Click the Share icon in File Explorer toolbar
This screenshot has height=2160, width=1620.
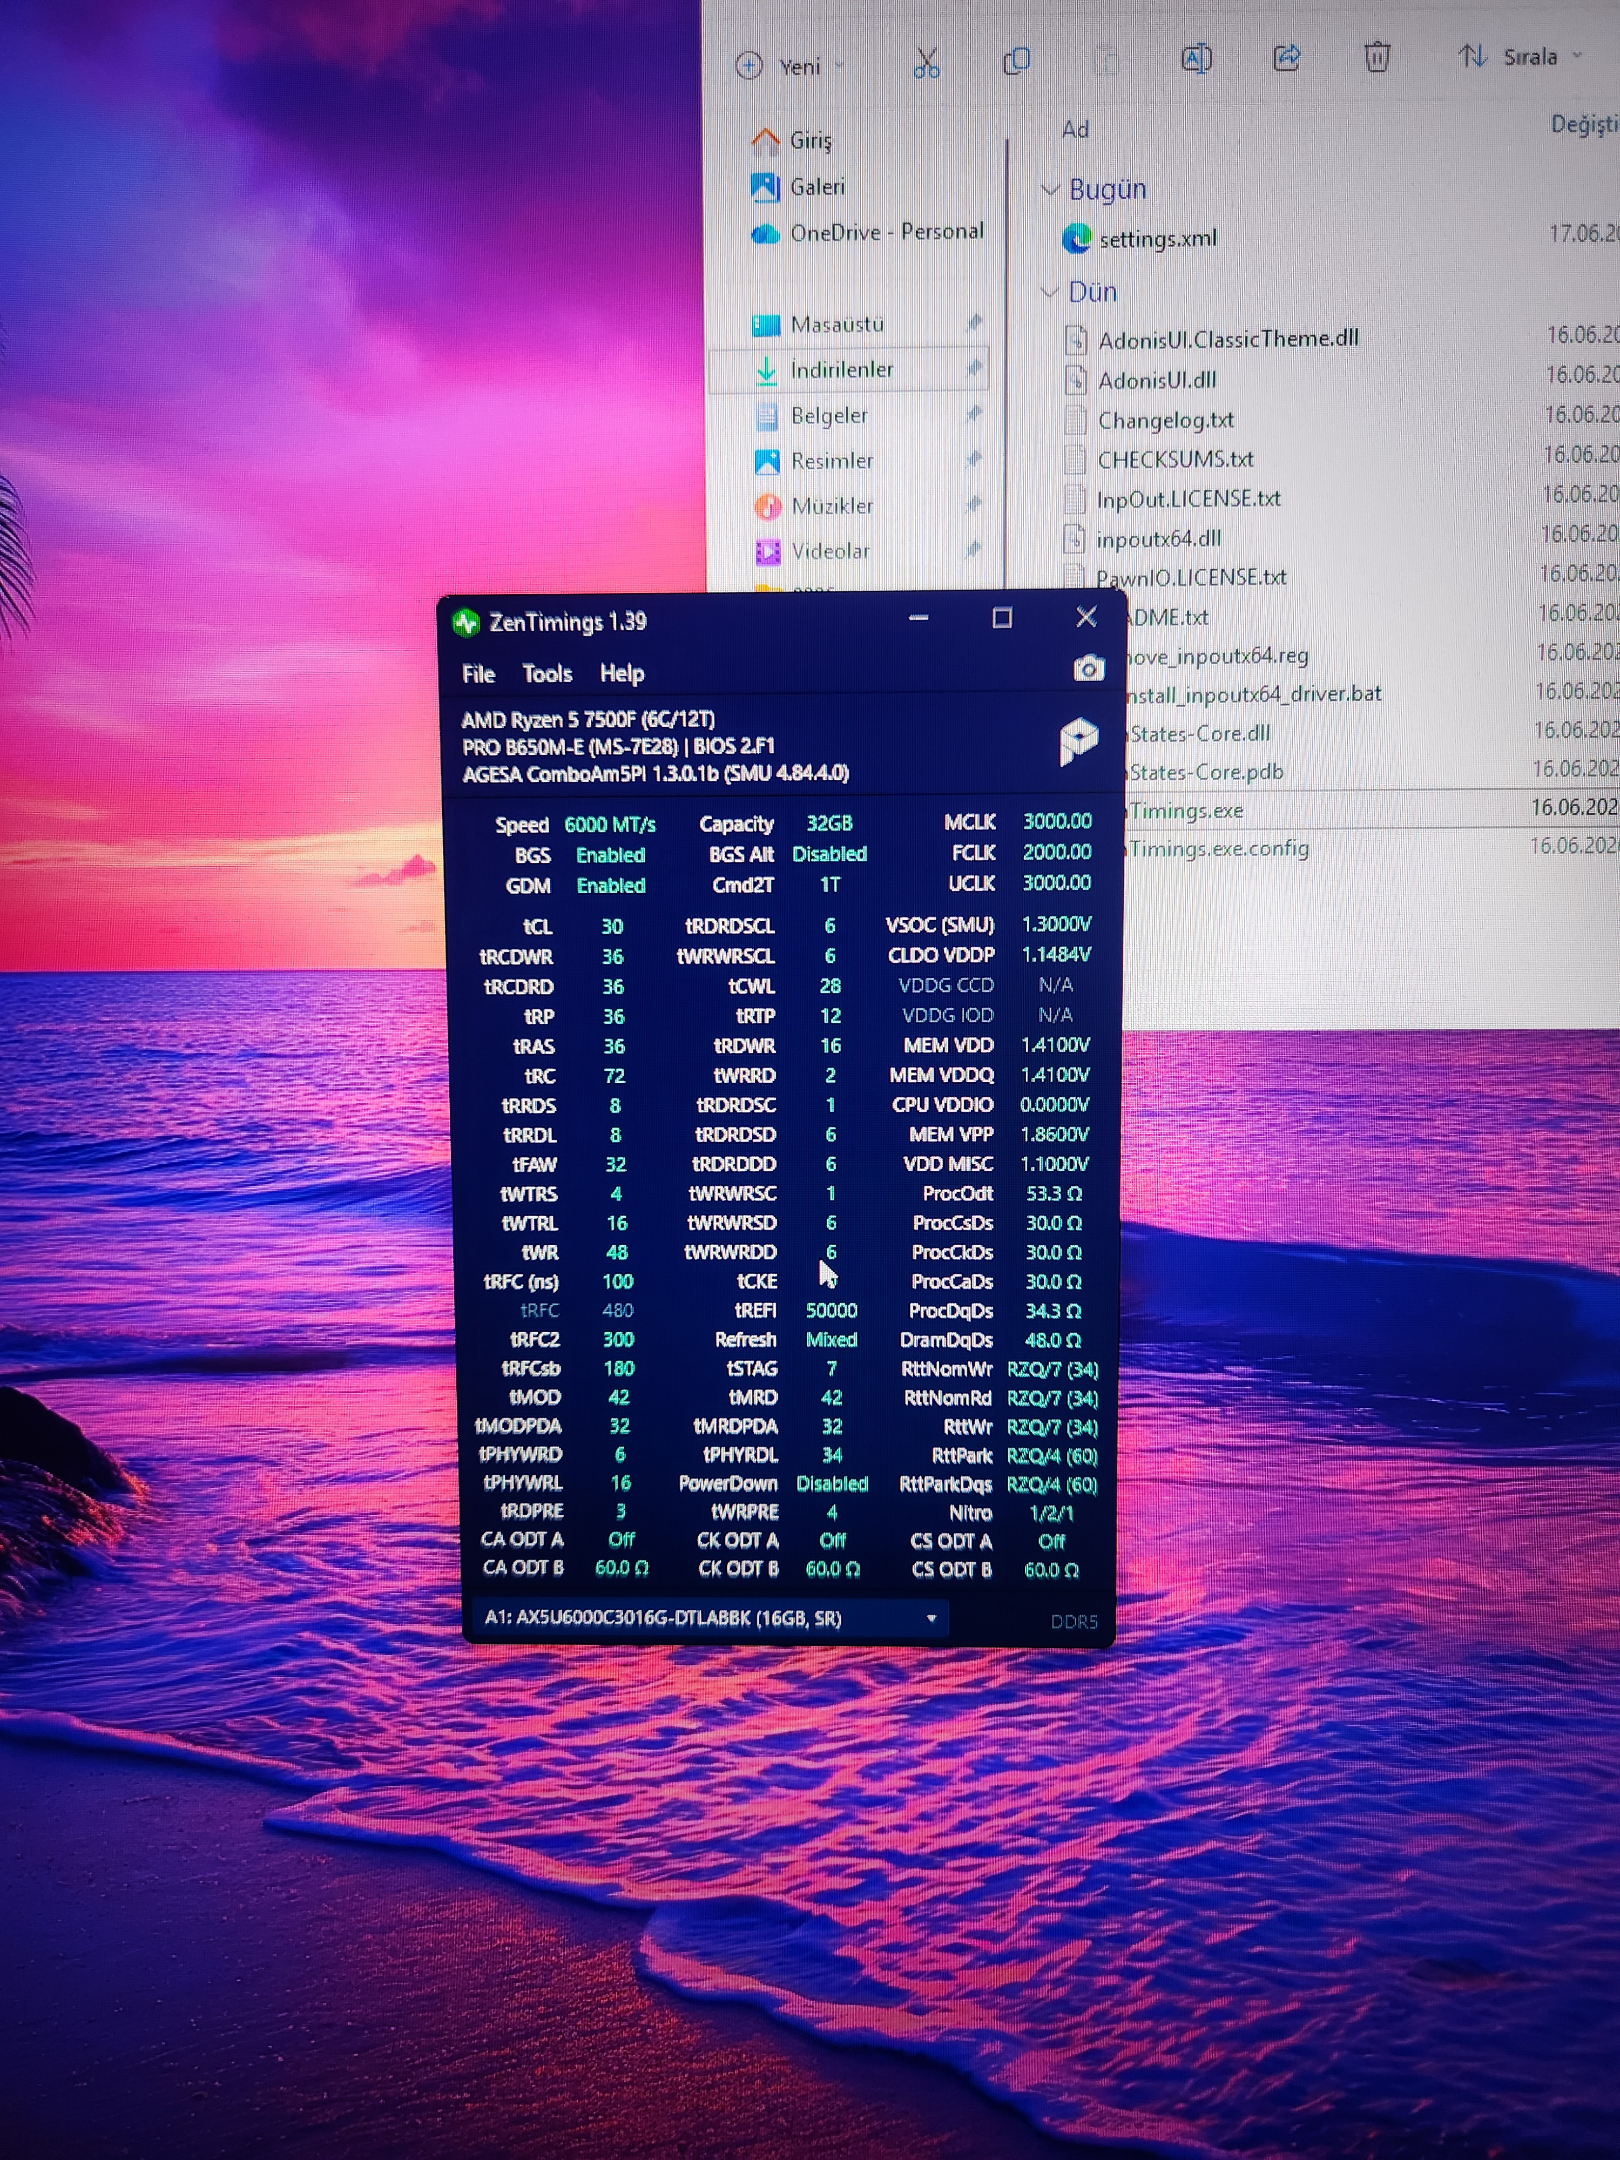[x=1287, y=58]
